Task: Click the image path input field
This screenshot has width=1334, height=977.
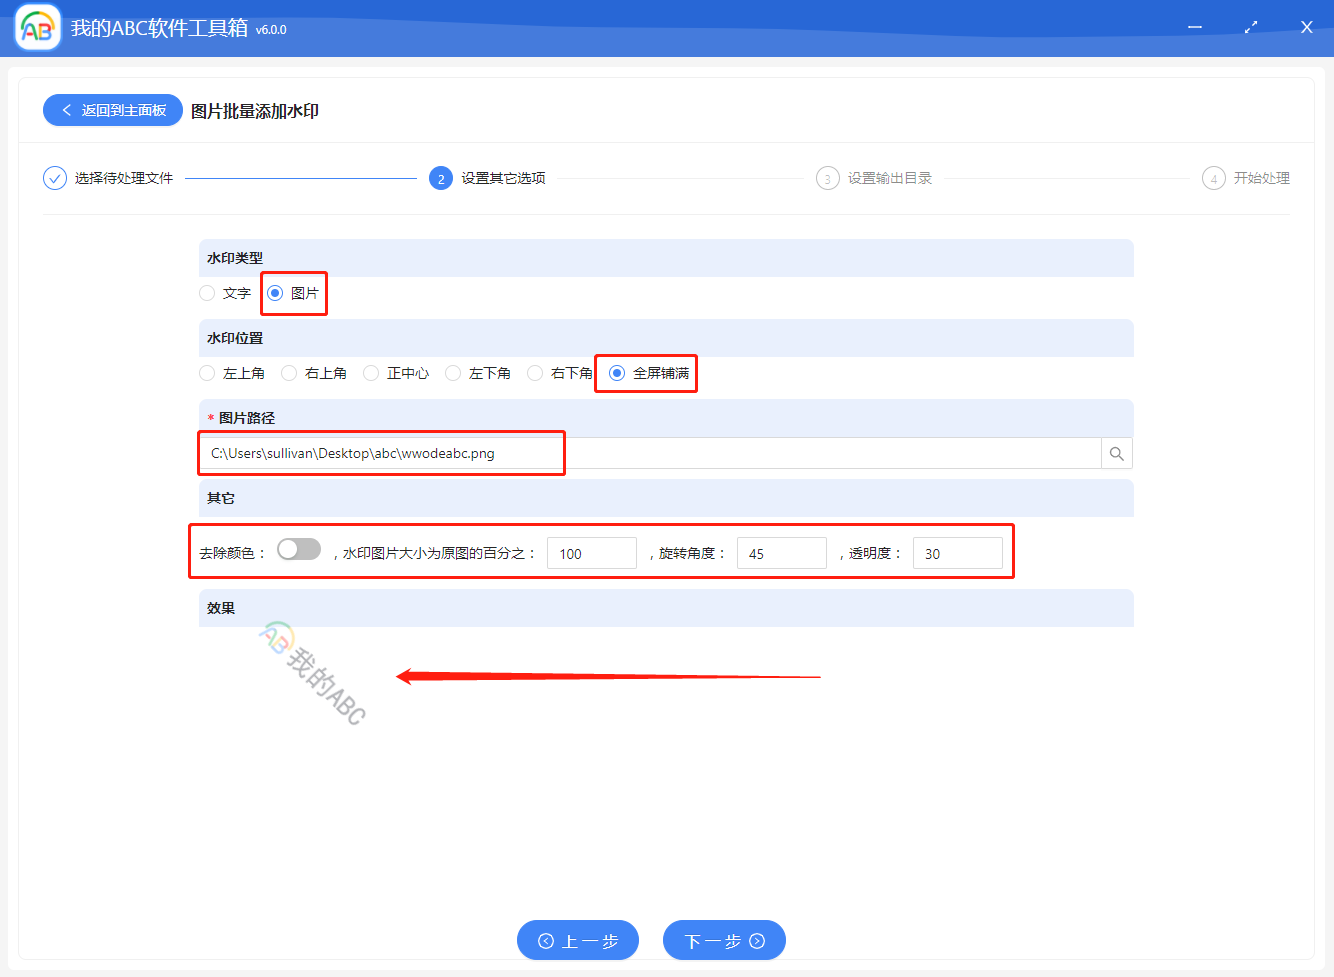Action: pyautogui.click(x=650, y=454)
